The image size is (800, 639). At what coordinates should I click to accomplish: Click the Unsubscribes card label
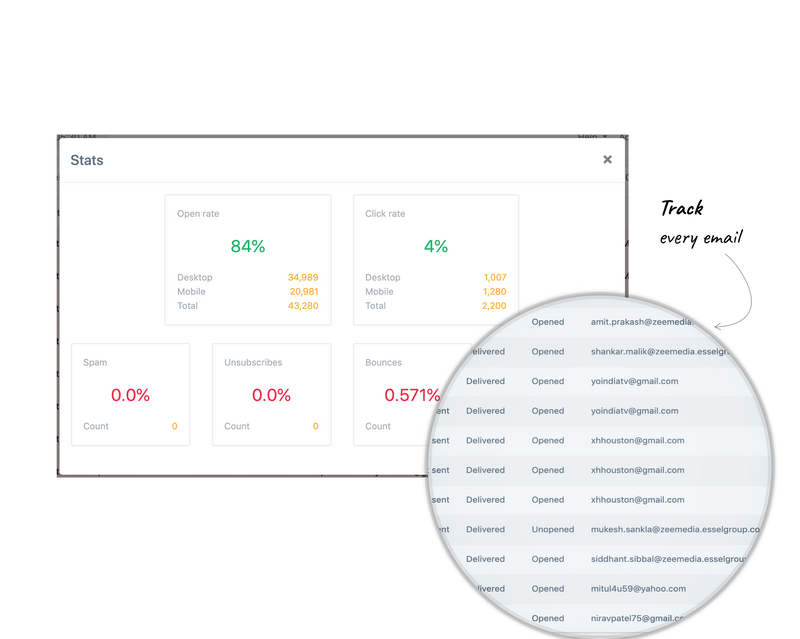253,362
